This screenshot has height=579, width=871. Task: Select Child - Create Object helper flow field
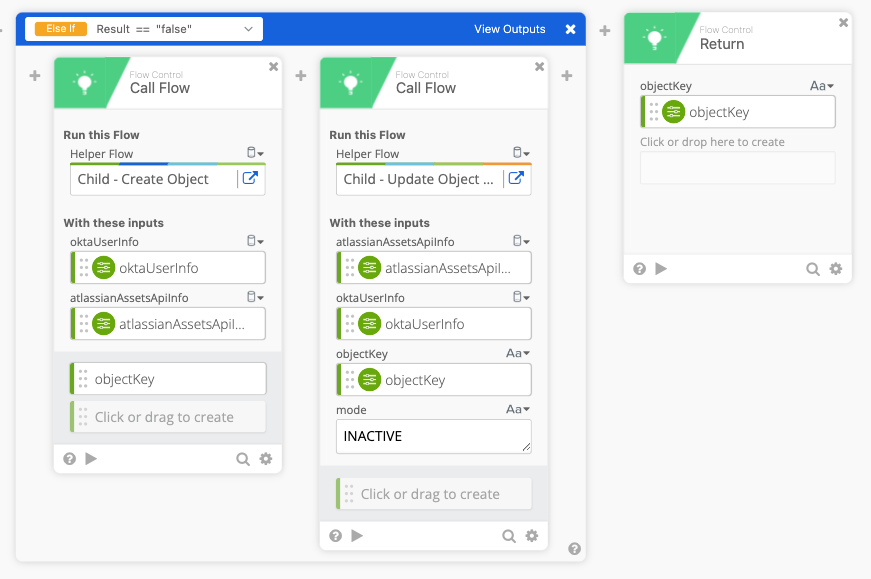(x=154, y=179)
